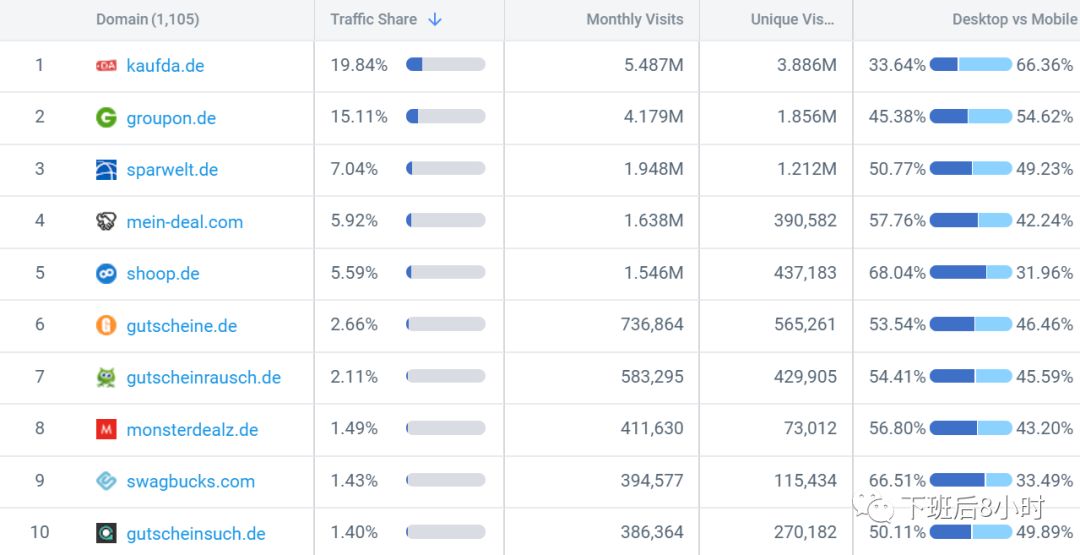Click the red monsterdealz.de icon
The width and height of the screenshot is (1080, 555).
pos(106,430)
